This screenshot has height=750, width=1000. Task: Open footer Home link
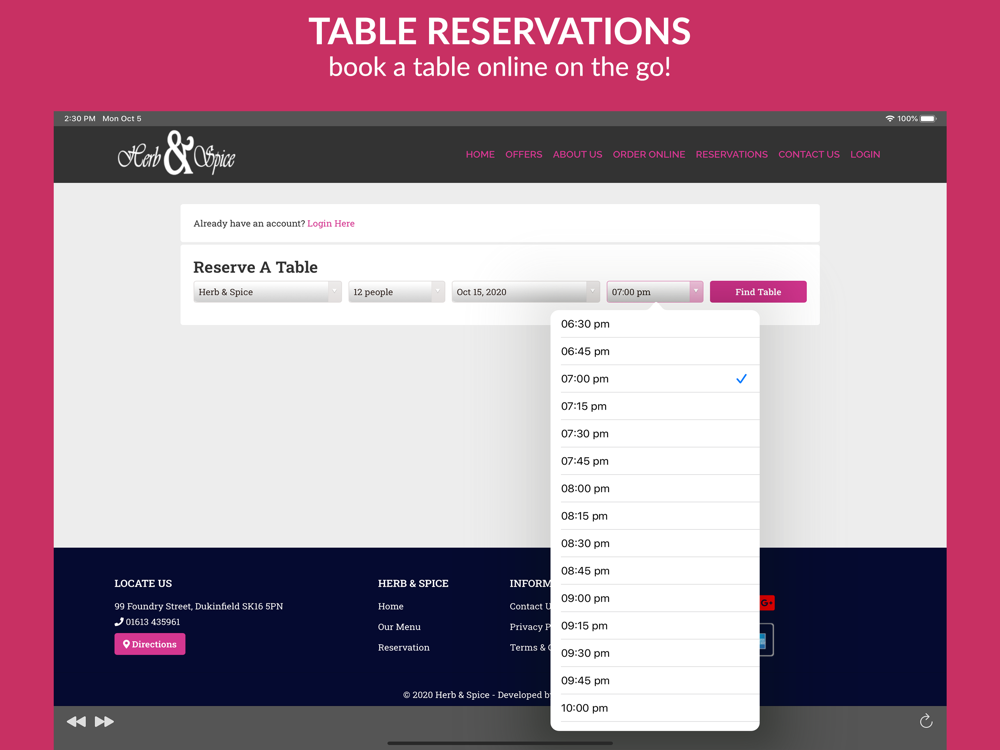(390, 607)
